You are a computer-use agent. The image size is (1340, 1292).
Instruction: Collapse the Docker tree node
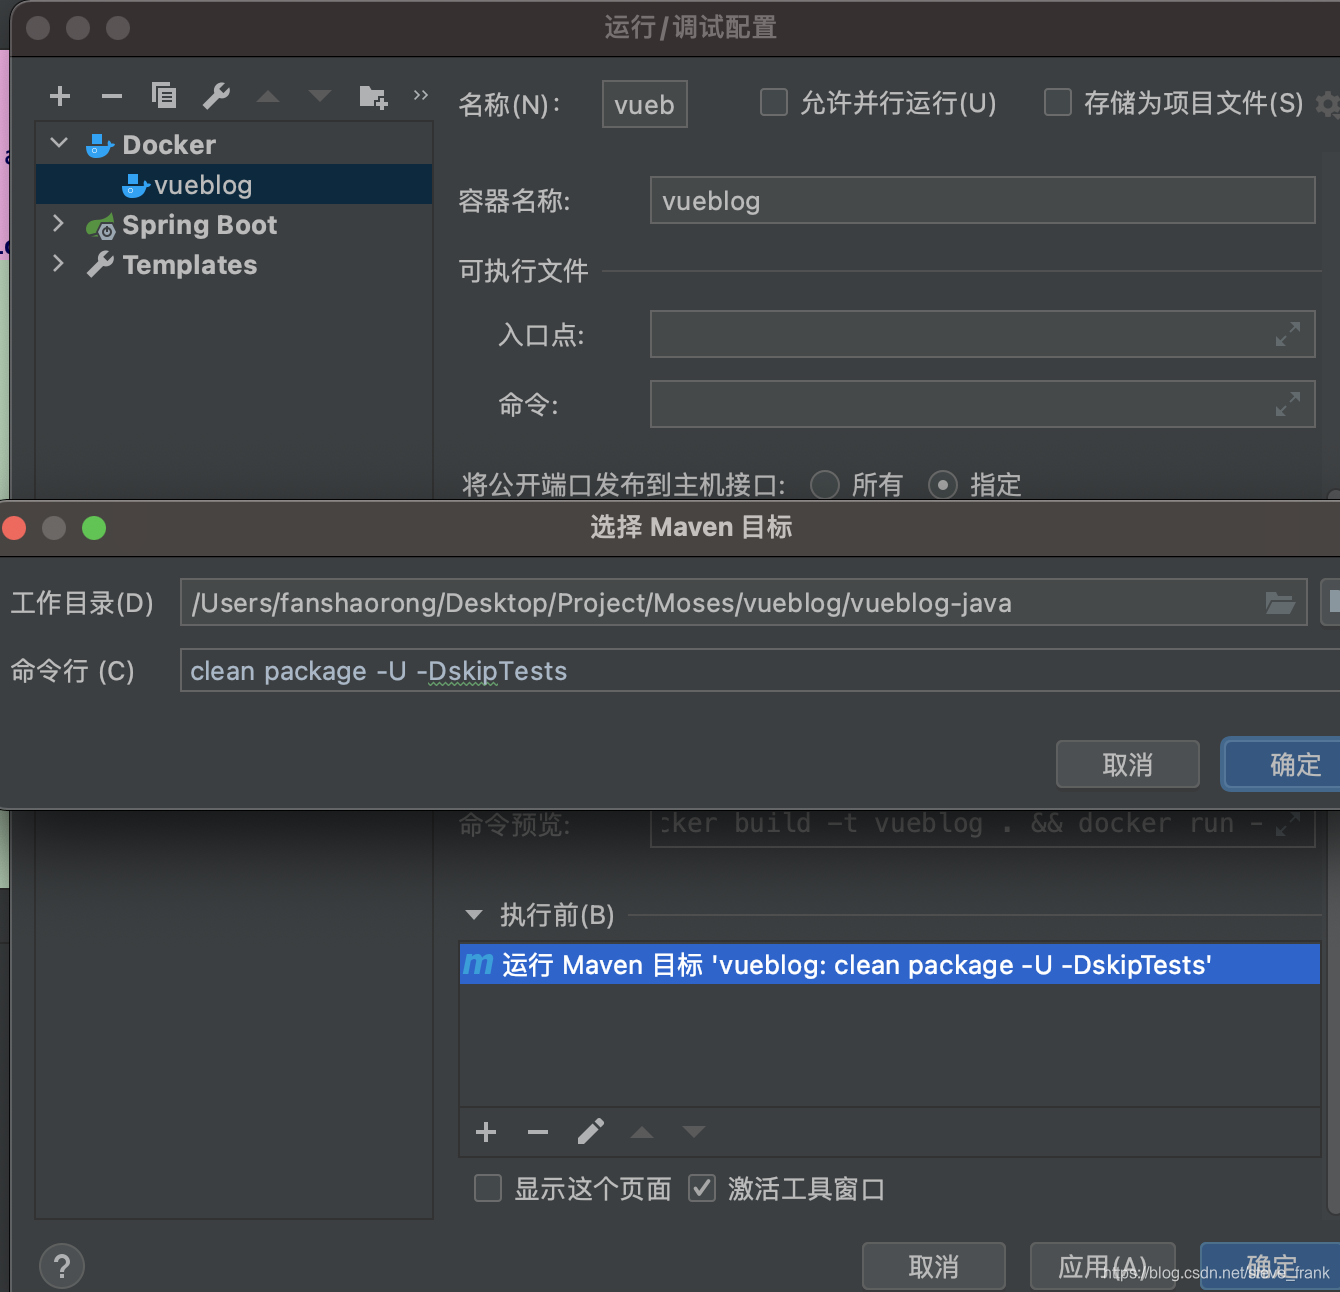(x=59, y=144)
